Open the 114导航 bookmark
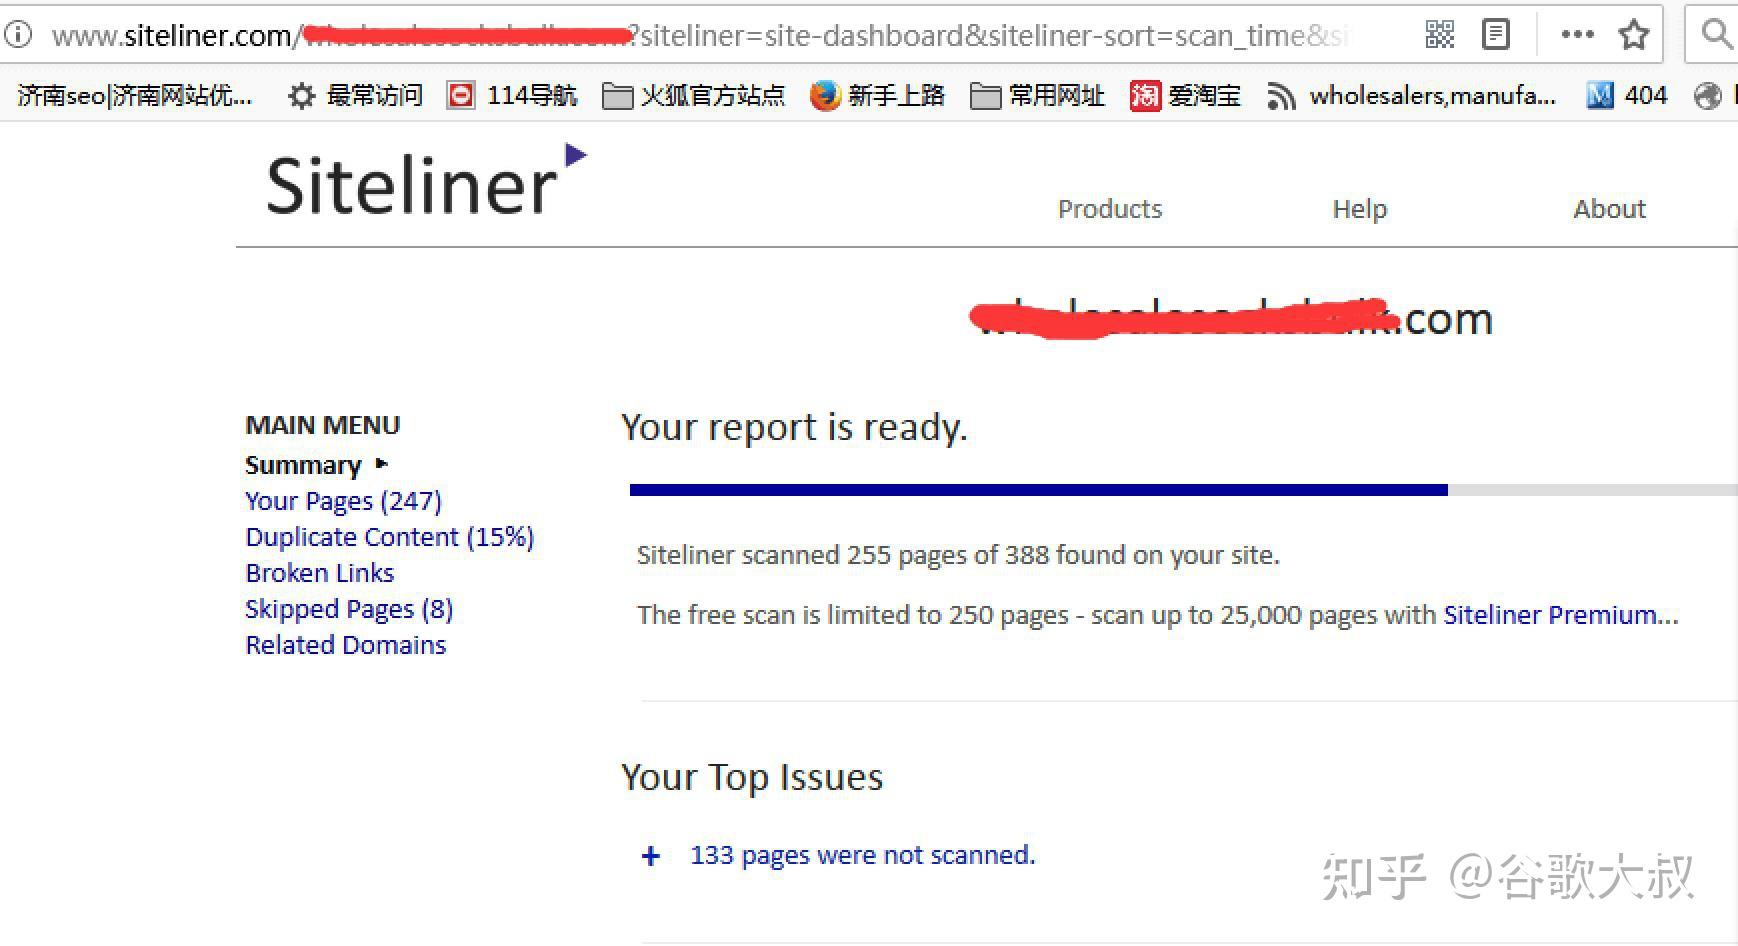This screenshot has width=1738, height=946. [x=512, y=95]
